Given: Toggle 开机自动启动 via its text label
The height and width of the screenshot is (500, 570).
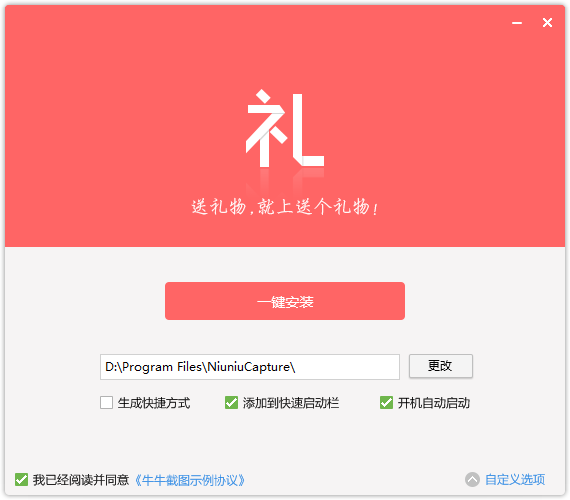Looking at the screenshot, I should click(x=434, y=403).
